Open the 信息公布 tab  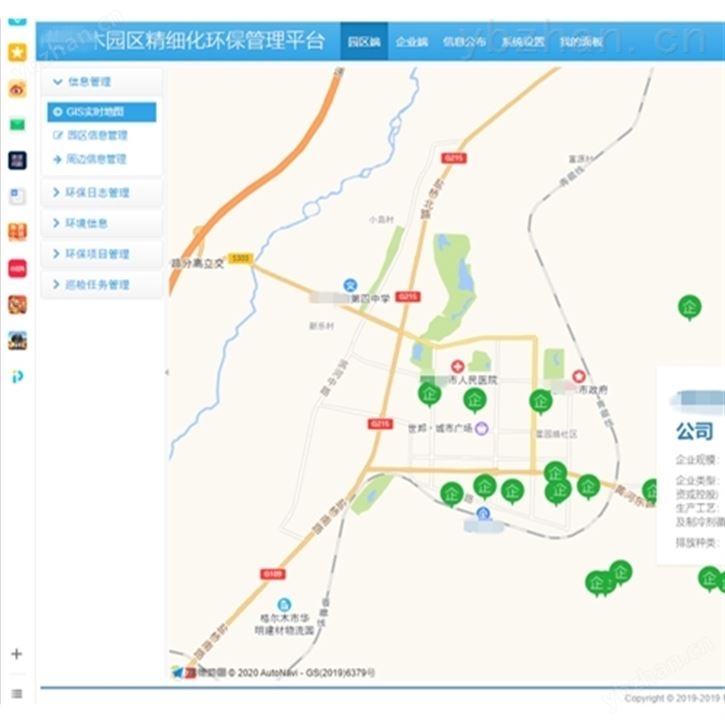tap(465, 42)
